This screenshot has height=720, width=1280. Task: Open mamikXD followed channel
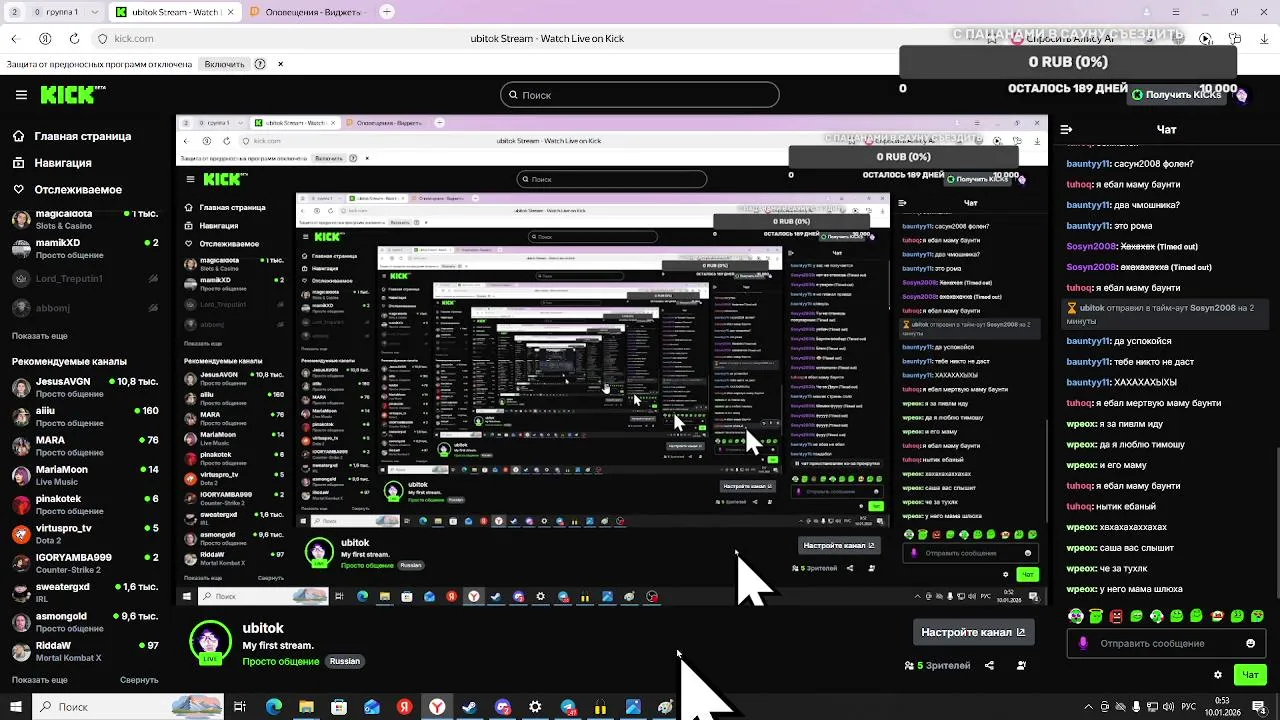(85, 249)
